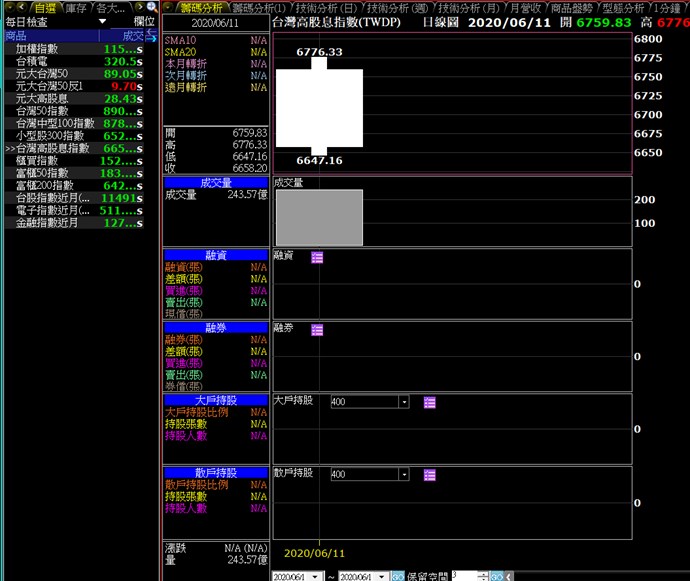Image resolution: width=690 pixels, height=581 pixels.
Task: Click the gray 成交量 volume bar
Action: [x=319, y=217]
